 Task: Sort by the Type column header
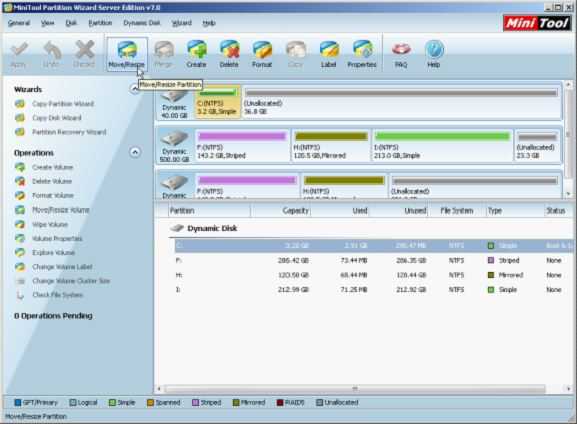tap(515, 211)
